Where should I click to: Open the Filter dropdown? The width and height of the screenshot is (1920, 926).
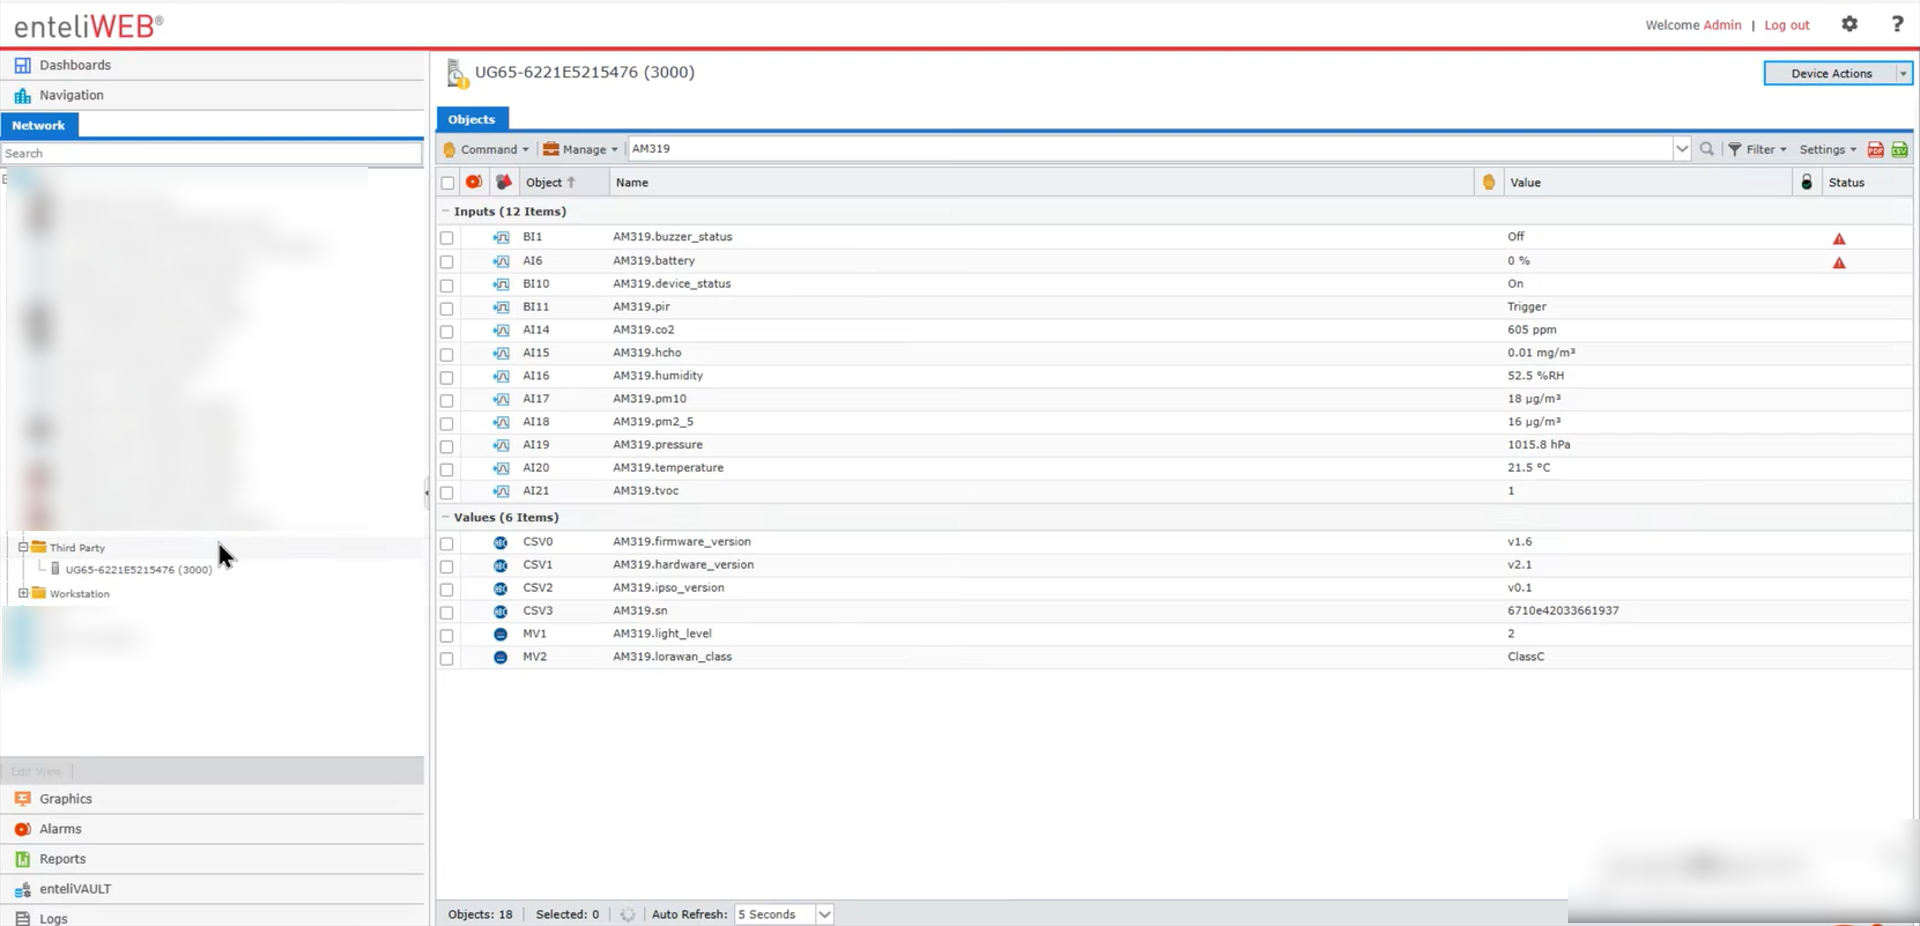click(1757, 149)
